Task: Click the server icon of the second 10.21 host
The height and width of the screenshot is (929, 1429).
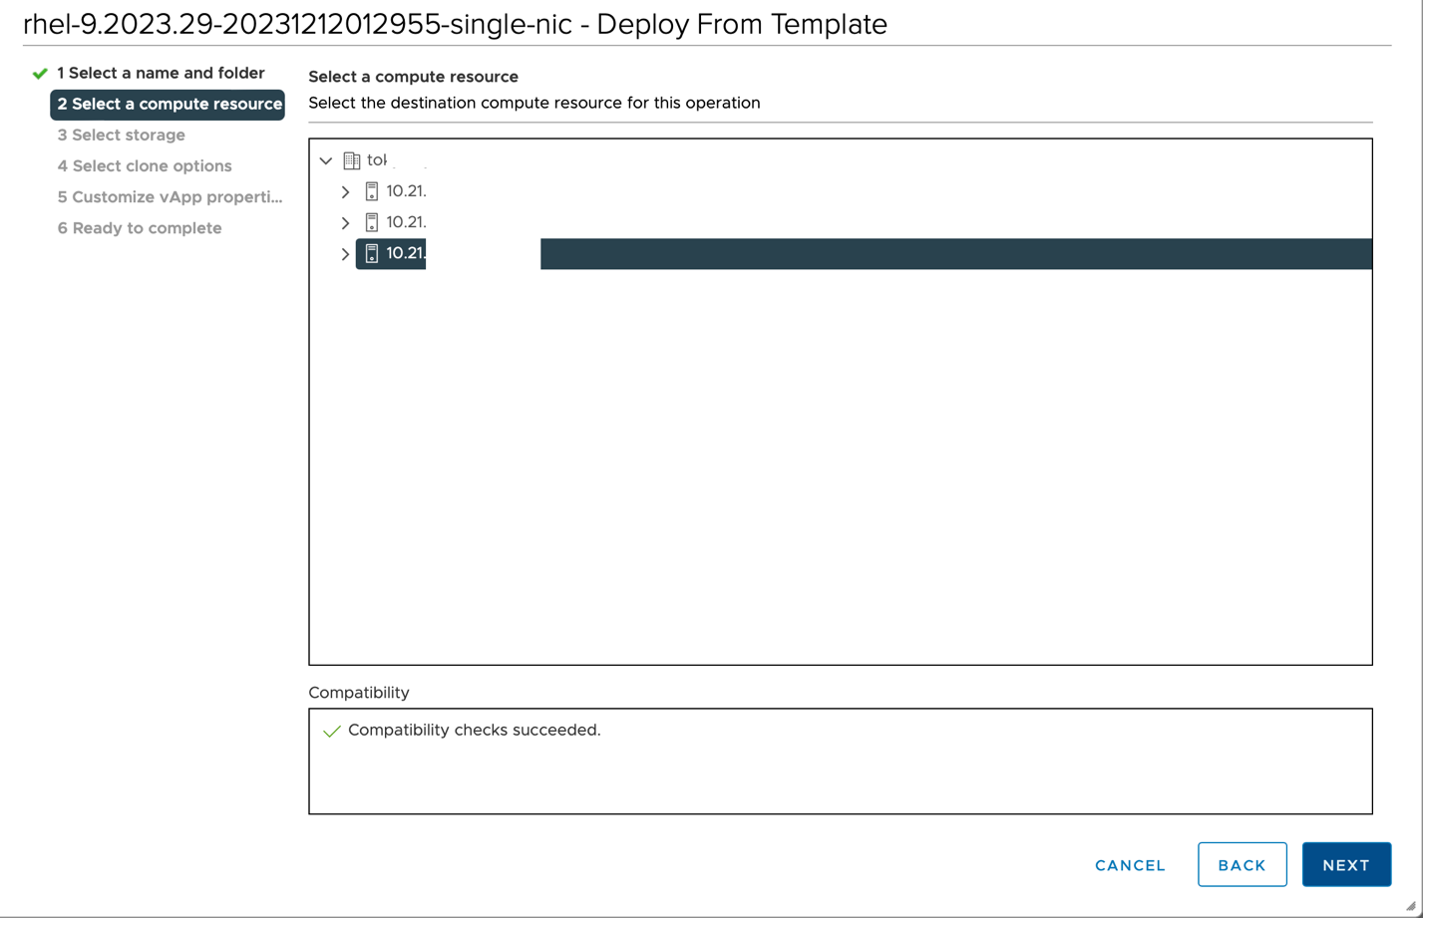Action: (x=371, y=222)
